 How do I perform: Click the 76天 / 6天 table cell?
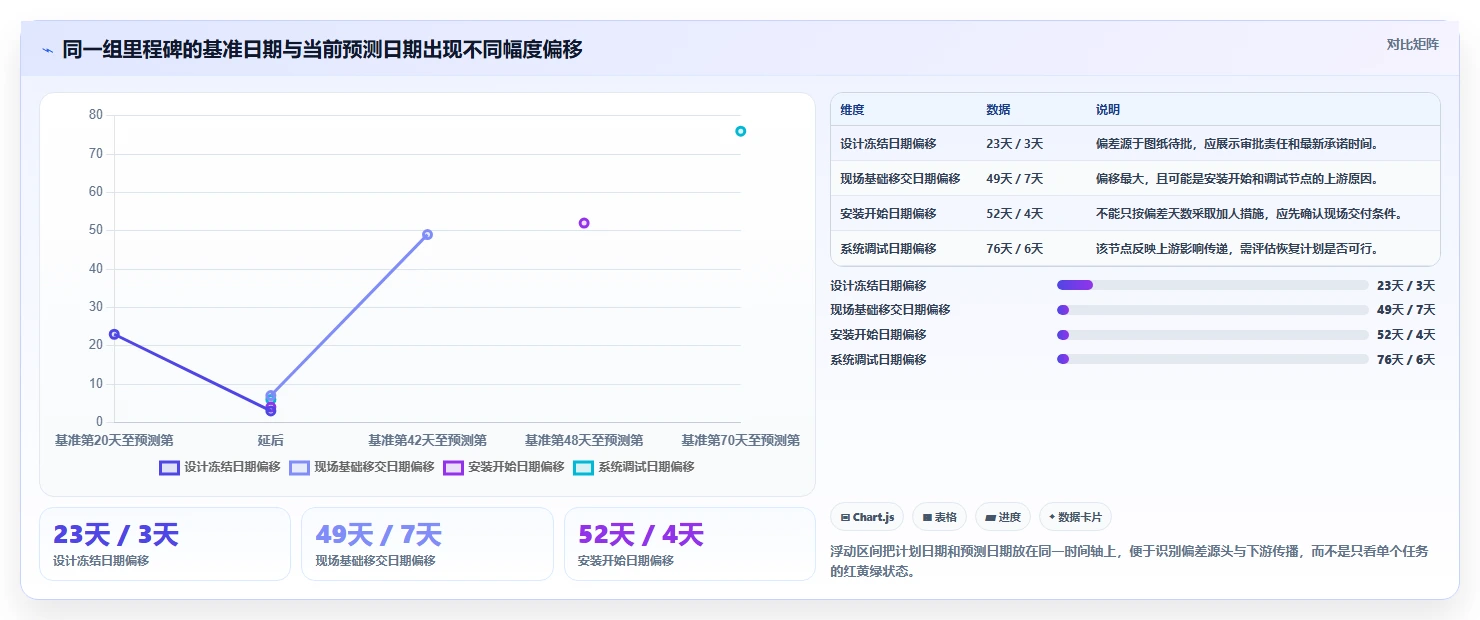click(x=1031, y=248)
